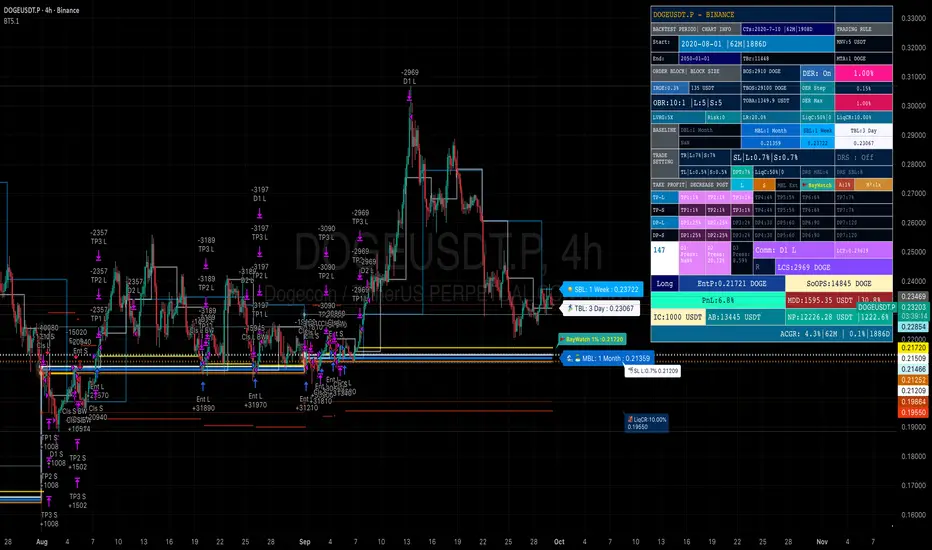Image resolution: width=932 pixels, height=550 pixels.
Task: Select the 0.23469 price axis tag
Action: tap(913, 296)
